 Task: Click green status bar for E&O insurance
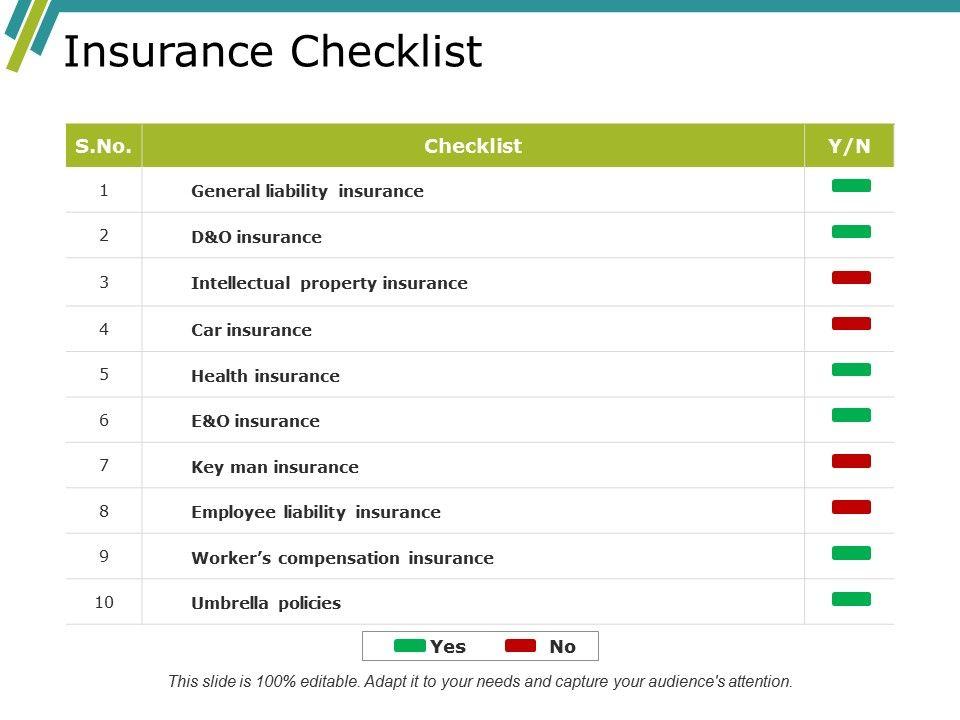(x=851, y=415)
